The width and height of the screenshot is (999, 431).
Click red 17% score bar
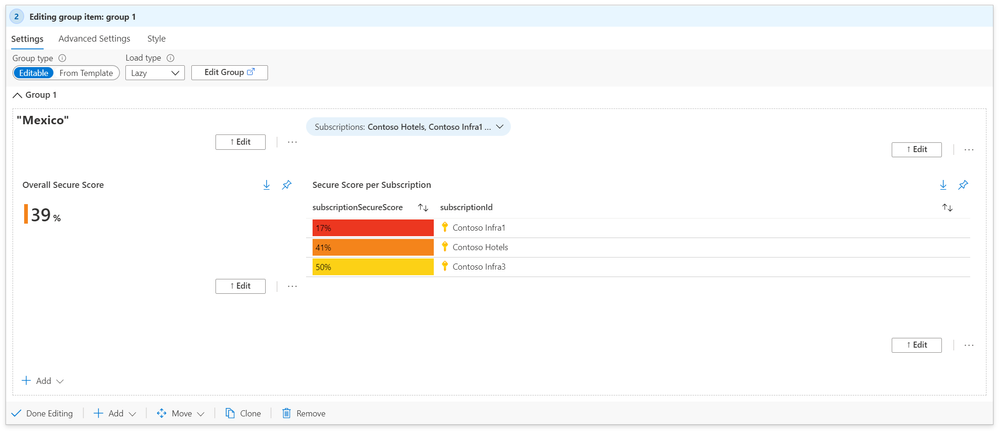(373, 228)
